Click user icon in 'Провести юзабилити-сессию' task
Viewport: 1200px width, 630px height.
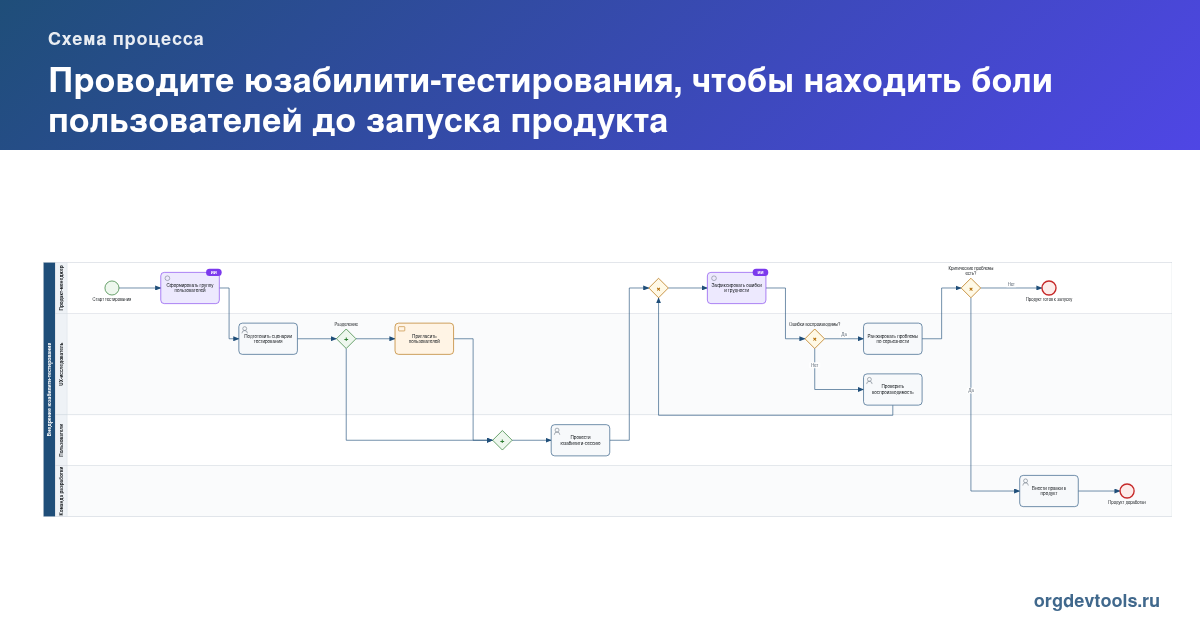pos(557,430)
